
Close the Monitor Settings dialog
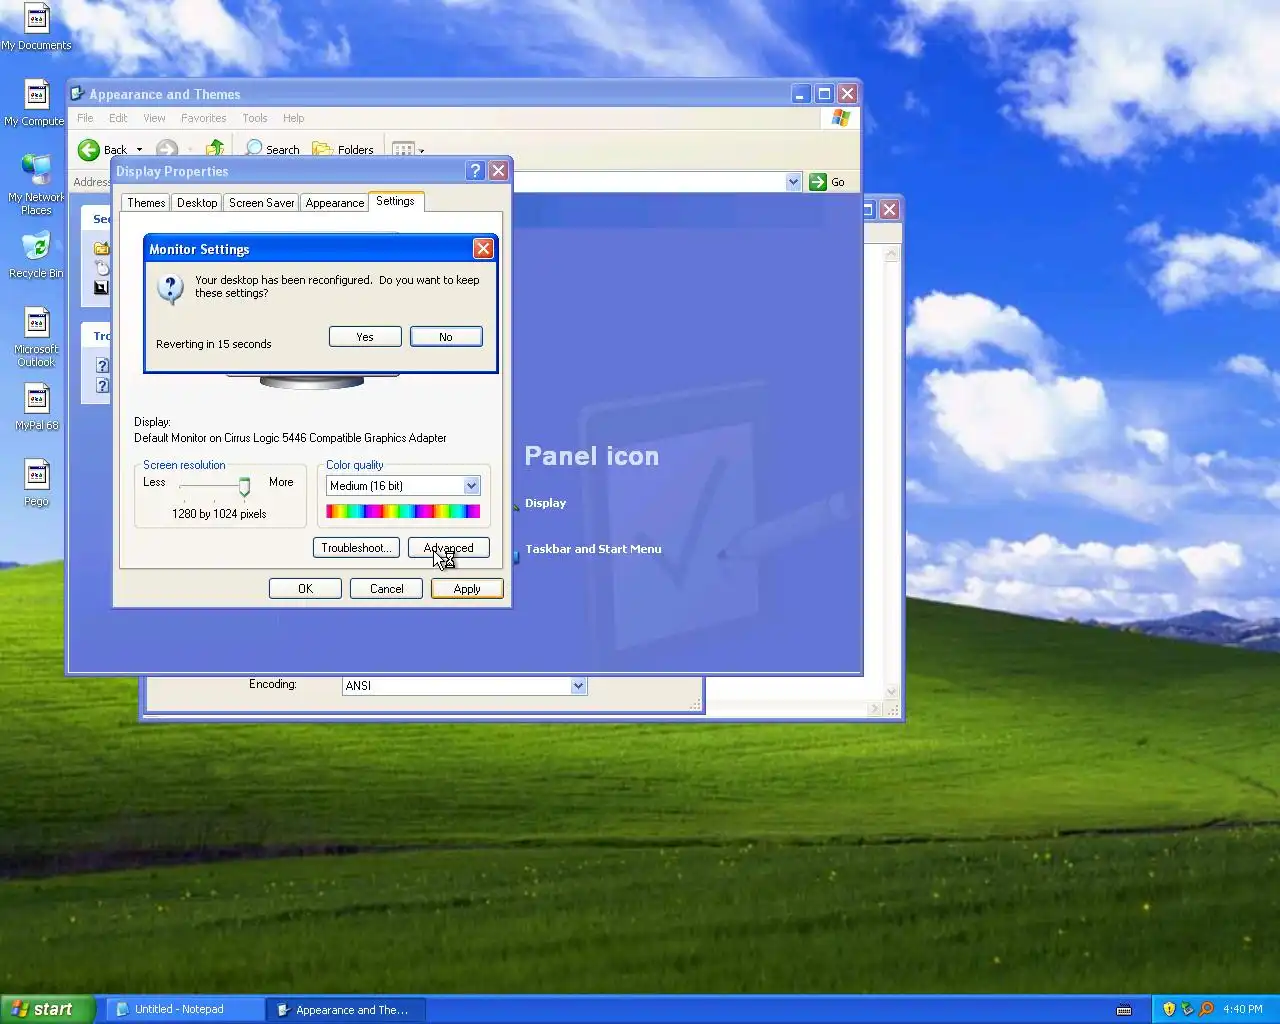coord(483,249)
